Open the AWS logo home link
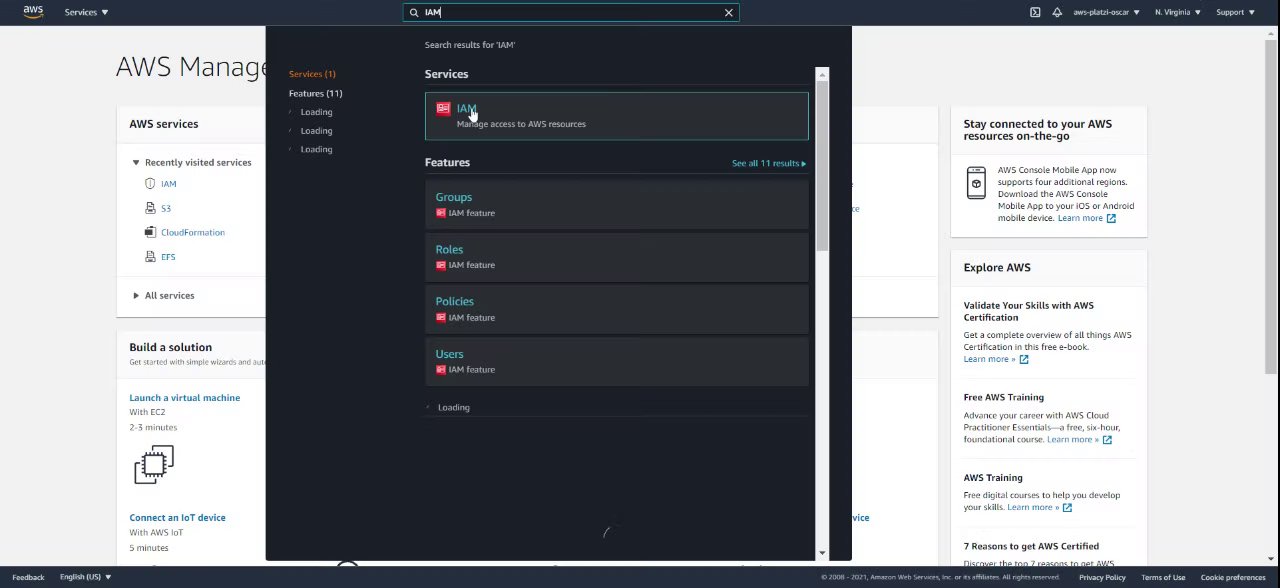The width and height of the screenshot is (1280, 588). [x=33, y=12]
